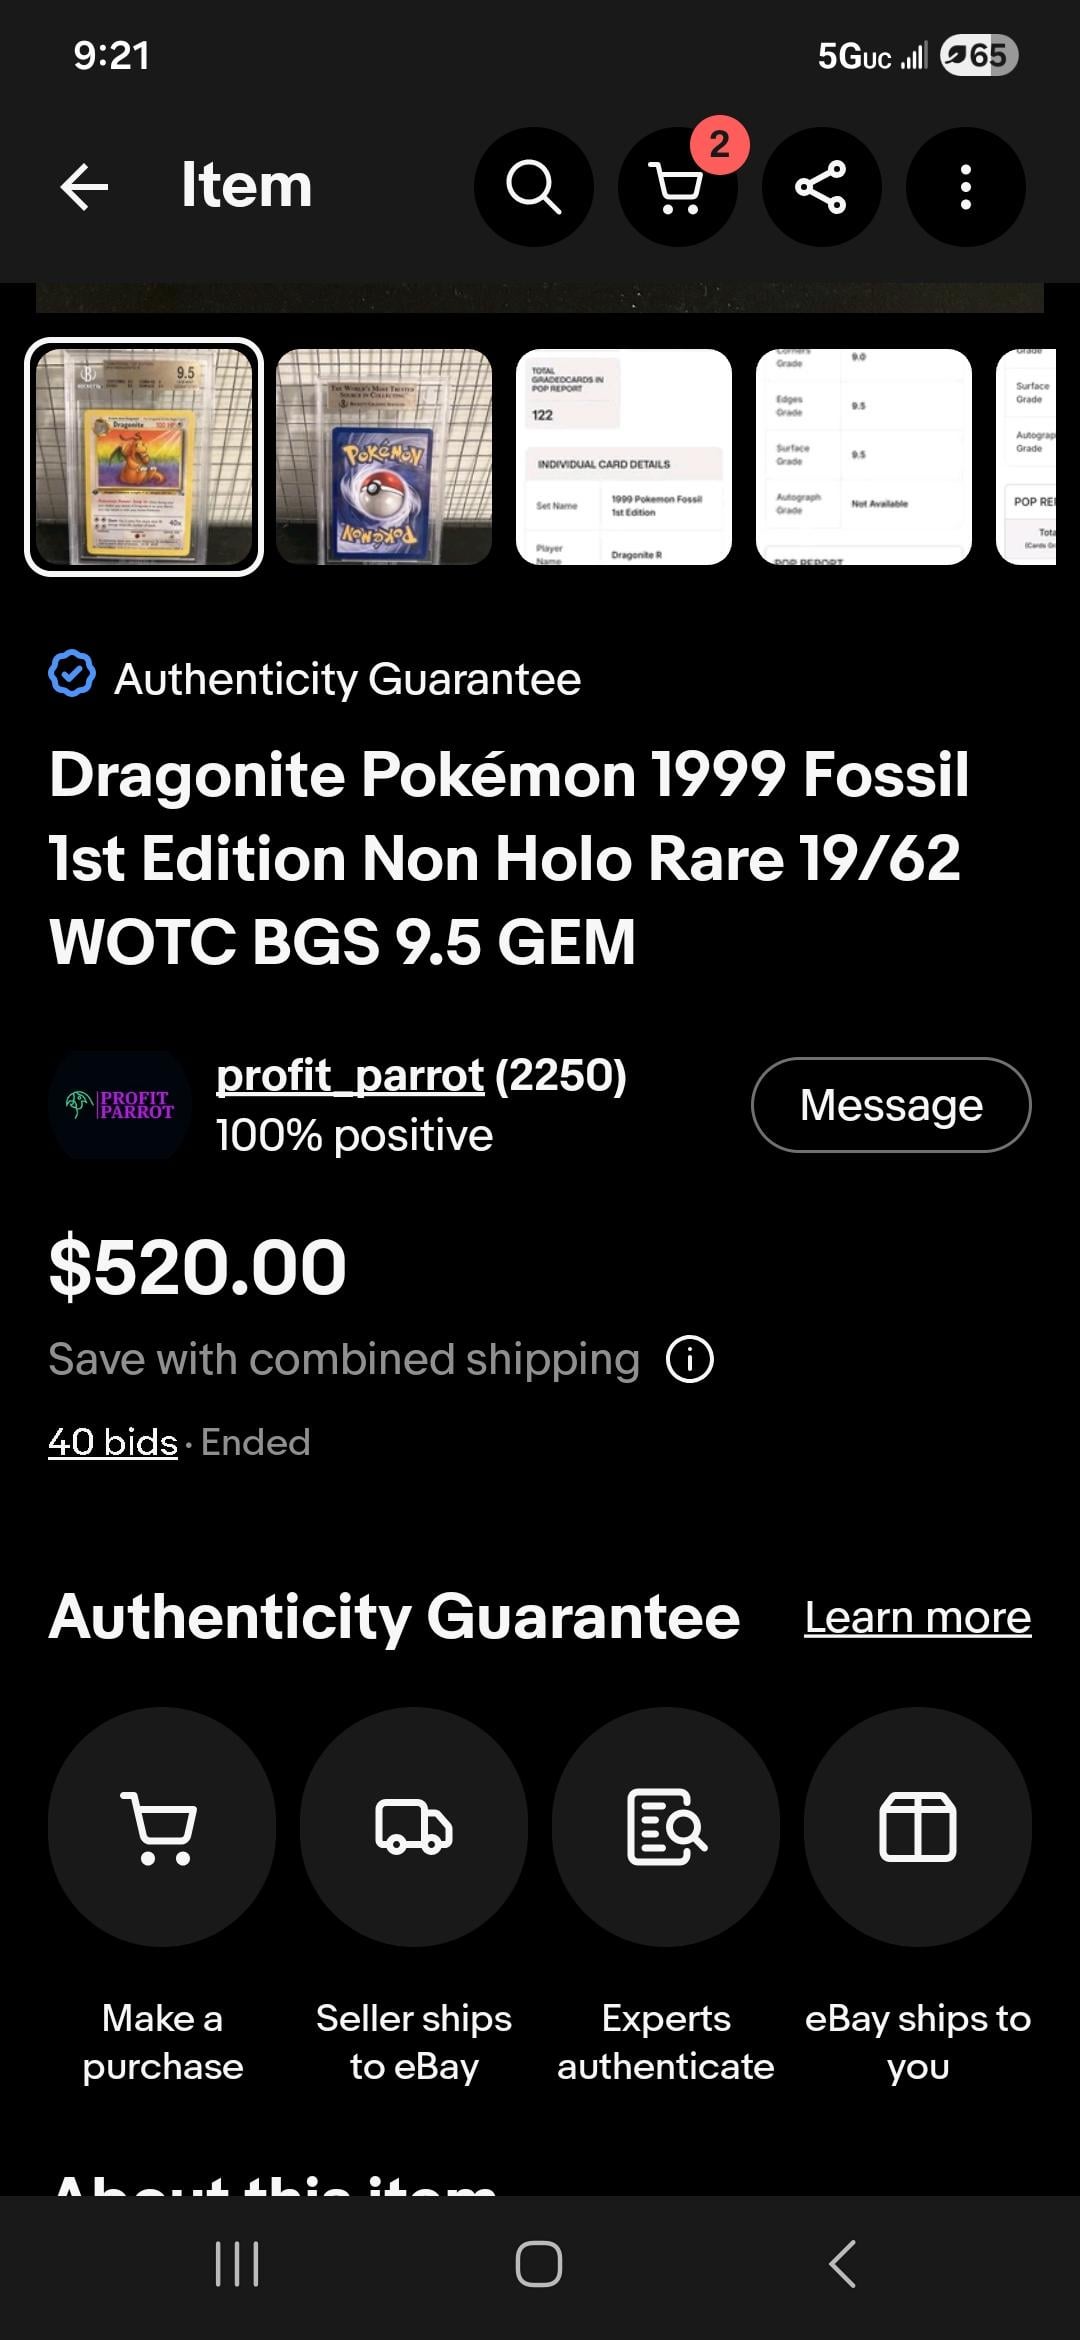Tap the Experts authenticate icon

tap(666, 1826)
